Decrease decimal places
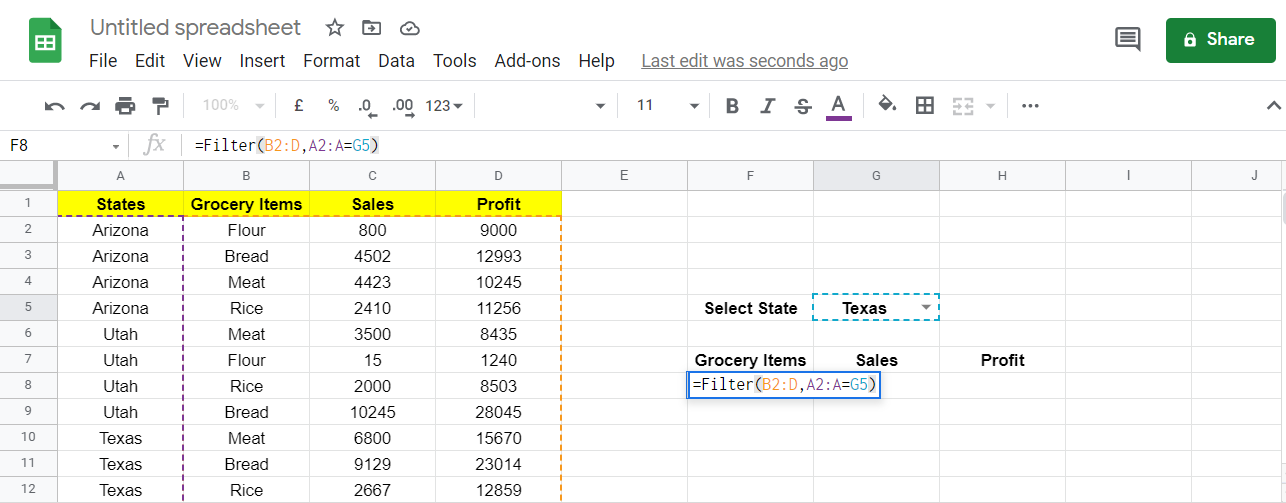 tap(366, 105)
